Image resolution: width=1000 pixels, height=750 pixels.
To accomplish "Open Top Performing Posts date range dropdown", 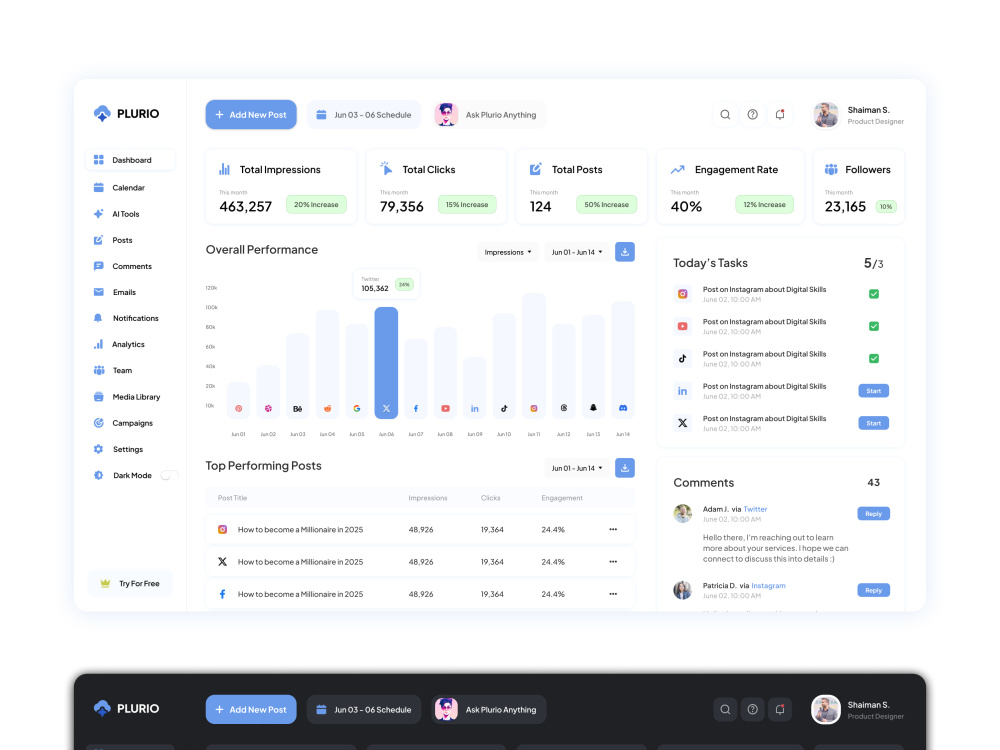I will click(577, 468).
